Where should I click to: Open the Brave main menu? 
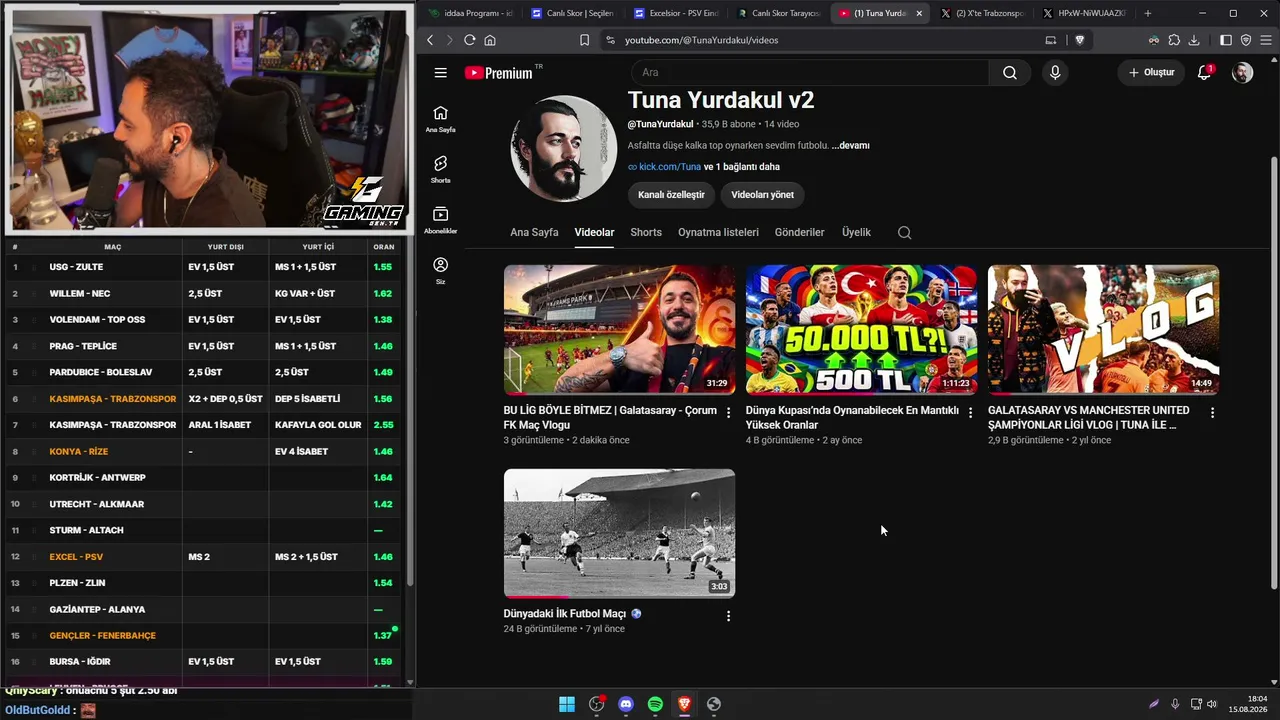click(1265, 40)
